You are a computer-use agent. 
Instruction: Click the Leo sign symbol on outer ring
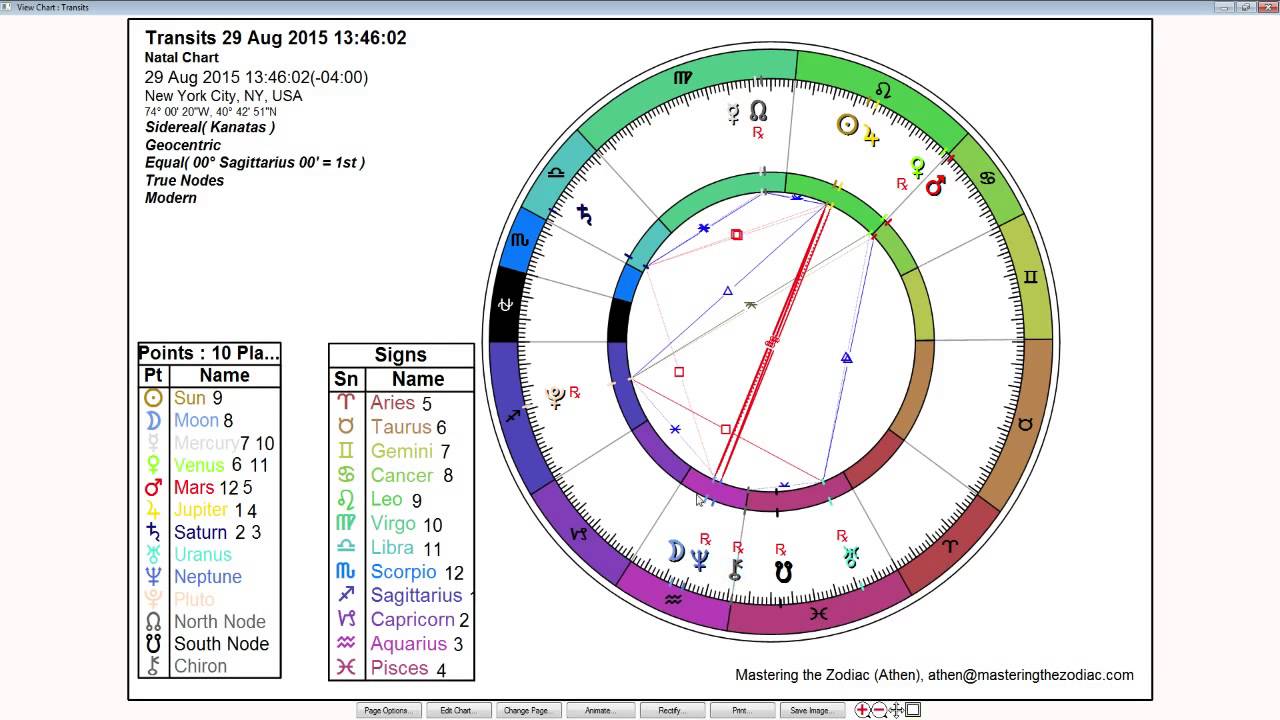[x=883, y=90]
